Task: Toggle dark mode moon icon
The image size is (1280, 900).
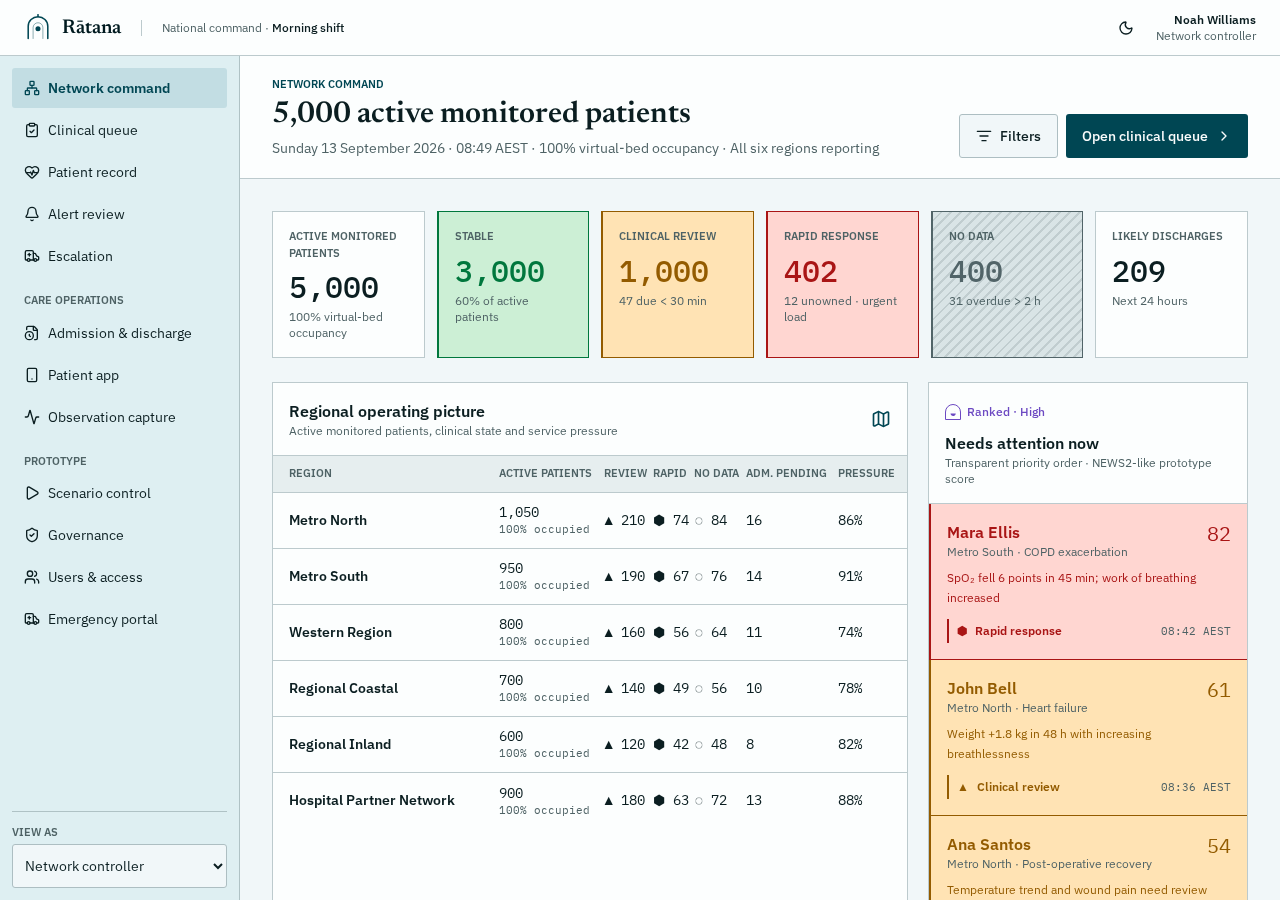Action: (1126, 28)
